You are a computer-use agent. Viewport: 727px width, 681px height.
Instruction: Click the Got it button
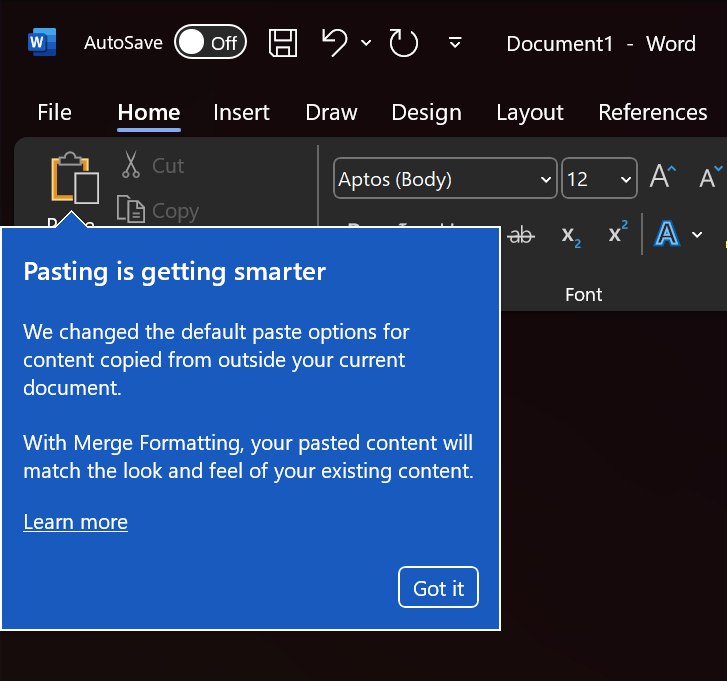click(x=438, y=588)
